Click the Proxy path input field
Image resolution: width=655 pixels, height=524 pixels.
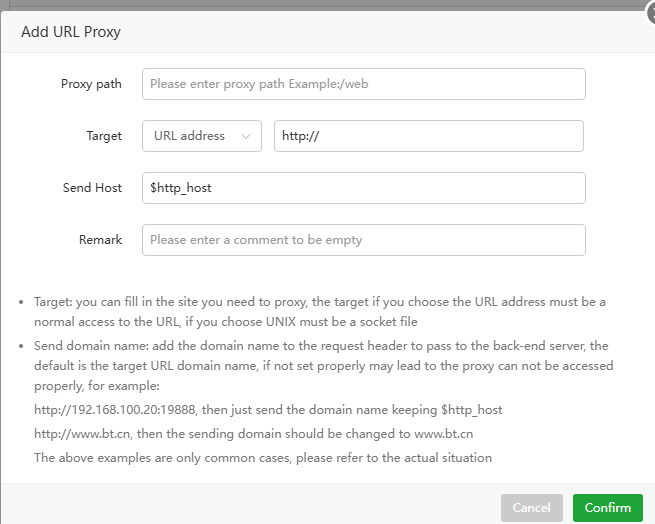(x=363, y=84)
